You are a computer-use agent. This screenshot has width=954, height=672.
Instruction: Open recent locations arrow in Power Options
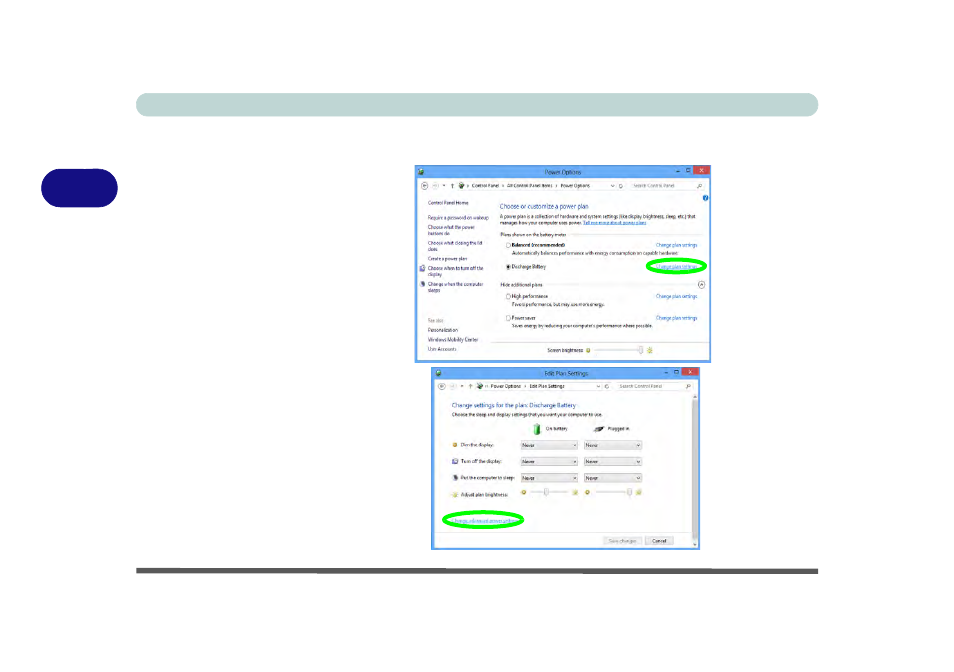point(444,186)
